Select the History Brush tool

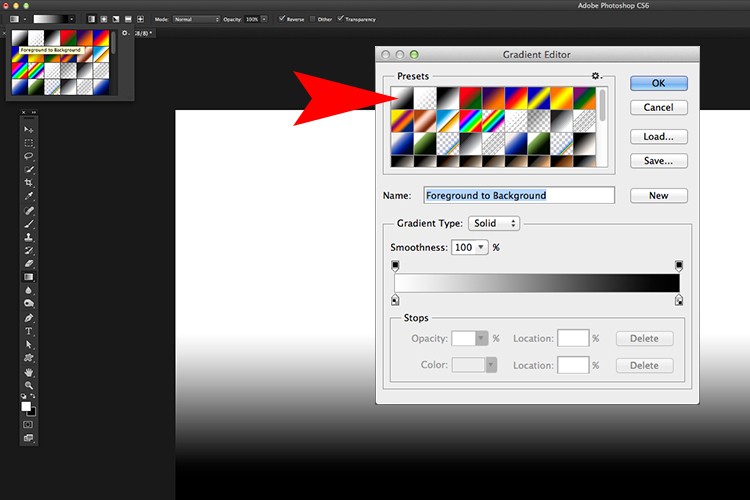pos(29,250)
